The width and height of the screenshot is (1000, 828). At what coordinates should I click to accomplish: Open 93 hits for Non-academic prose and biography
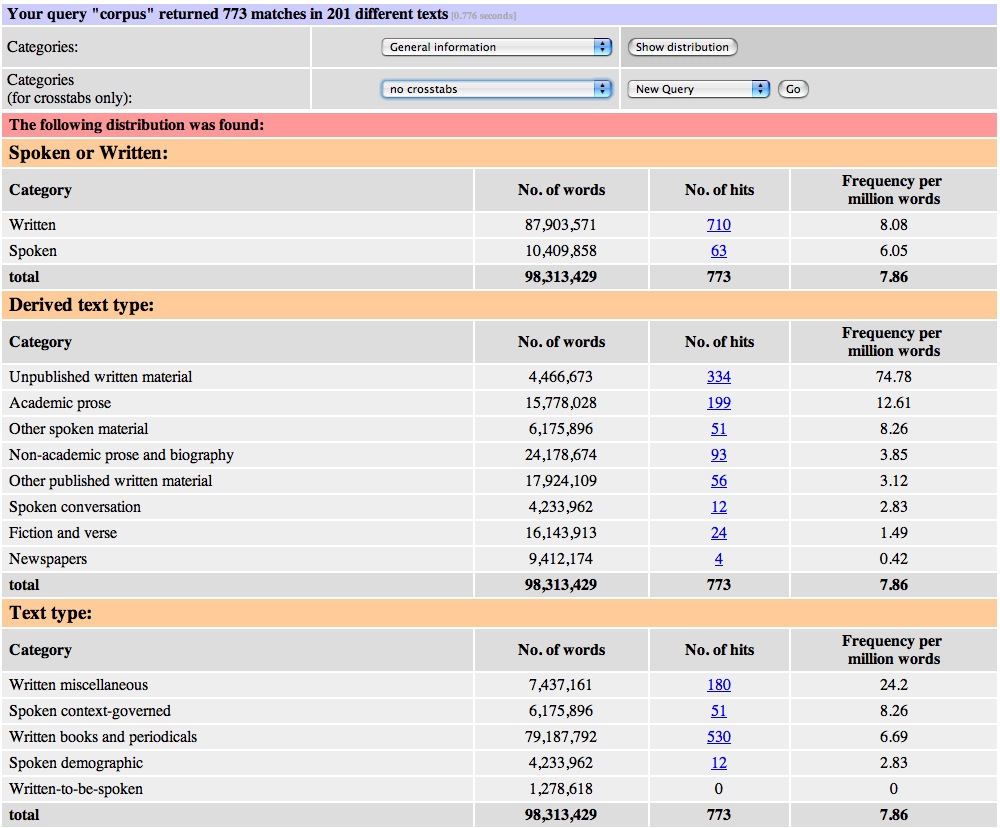tap(719, 455)
